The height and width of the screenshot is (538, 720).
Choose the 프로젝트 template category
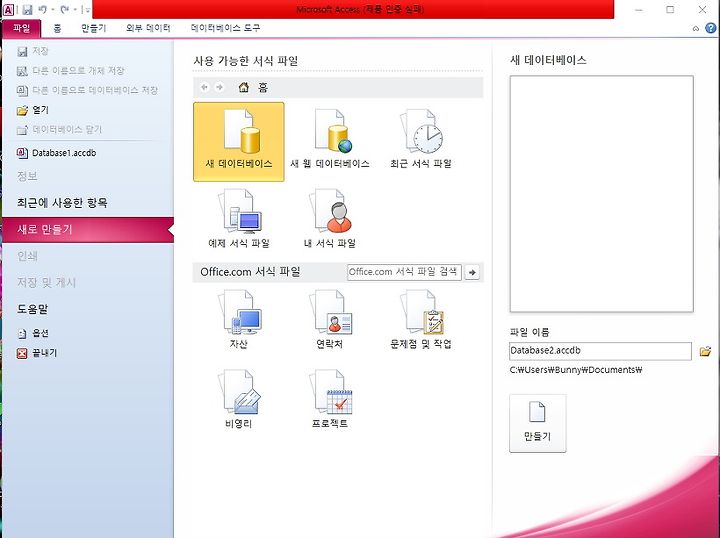[x=330, y=398]
